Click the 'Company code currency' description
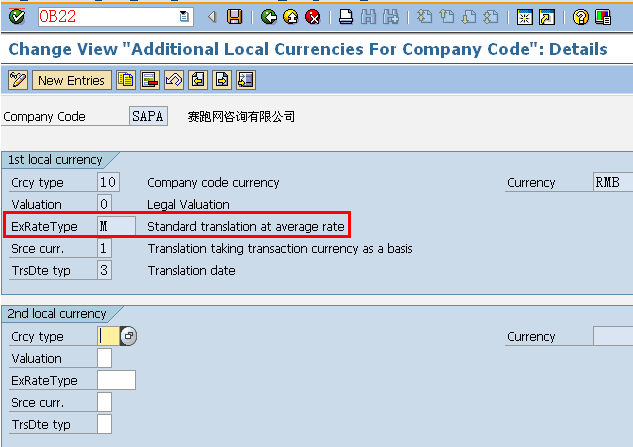Screen dimensions: 633x447 (213, 183)
